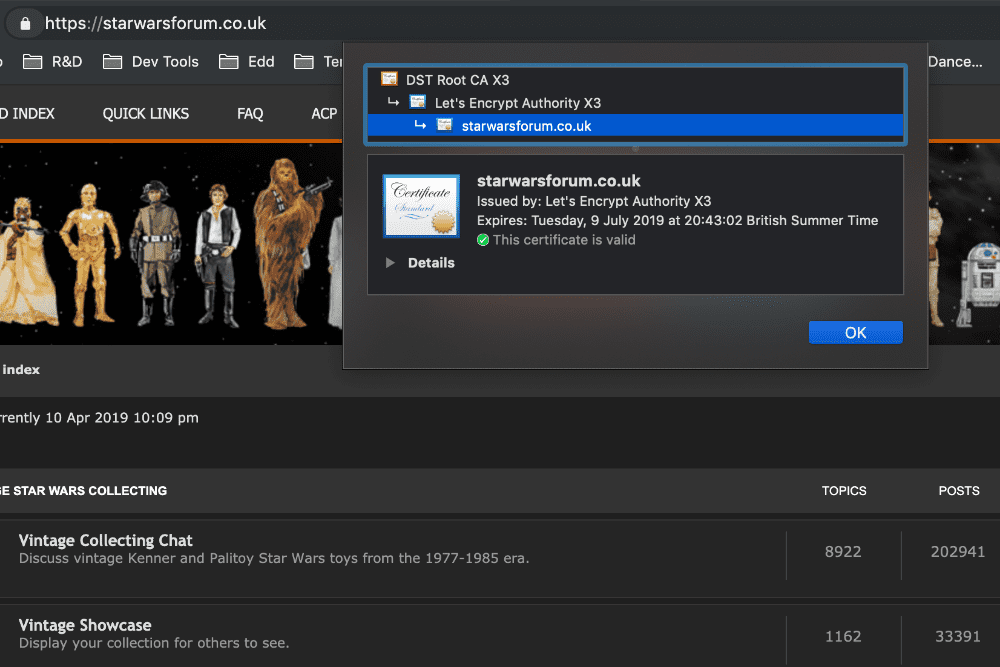This screenshot has width=1000, height=667.
Task: Click OK to close certificate dialog
Action: (855, 332)
